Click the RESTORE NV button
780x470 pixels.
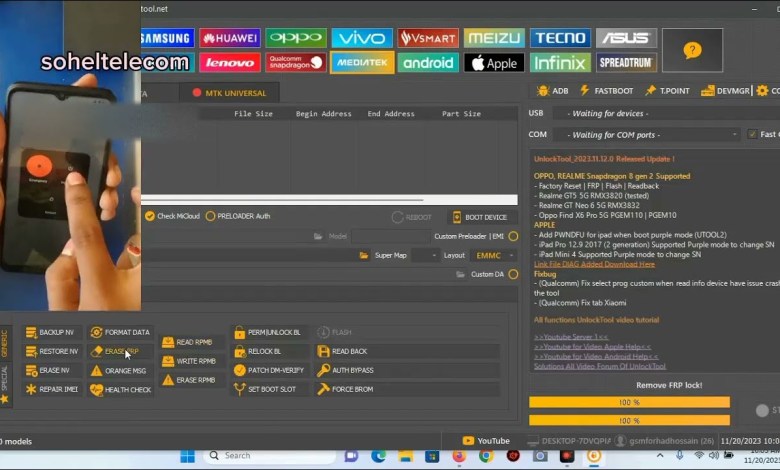click(52, 351)
